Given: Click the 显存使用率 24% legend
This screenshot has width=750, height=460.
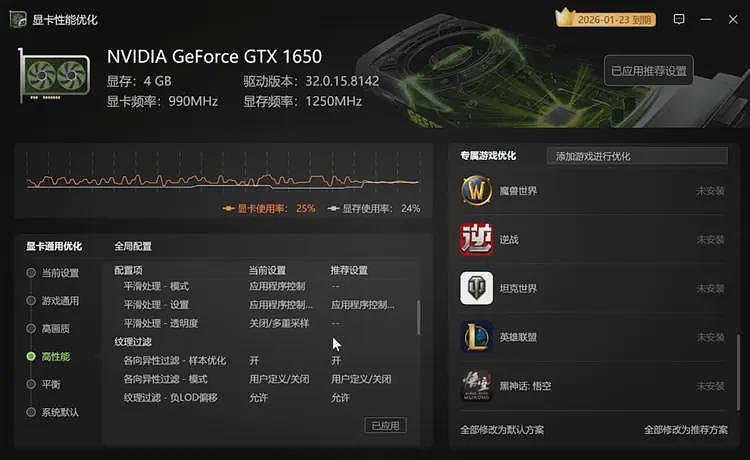Looking at the screenshot, I should (374, 208).
